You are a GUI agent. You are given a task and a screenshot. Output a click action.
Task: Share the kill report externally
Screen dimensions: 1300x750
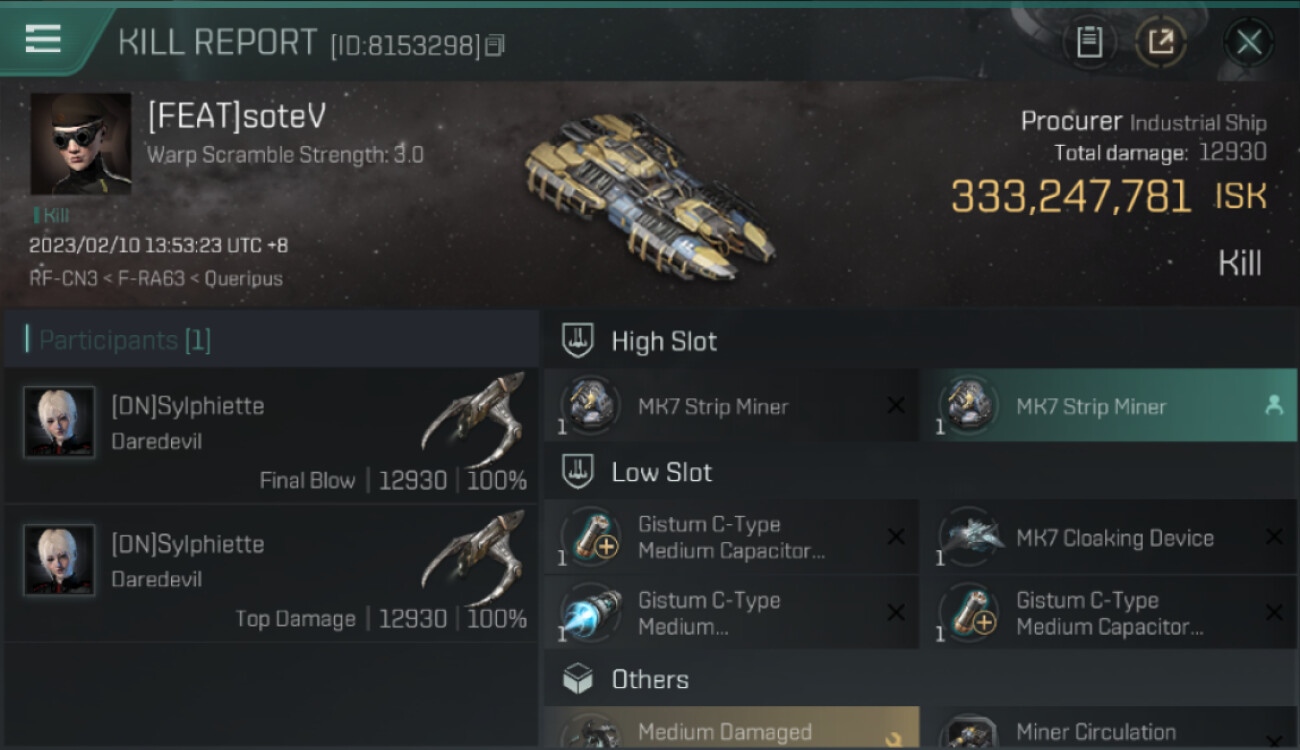tap(1161, 42)
